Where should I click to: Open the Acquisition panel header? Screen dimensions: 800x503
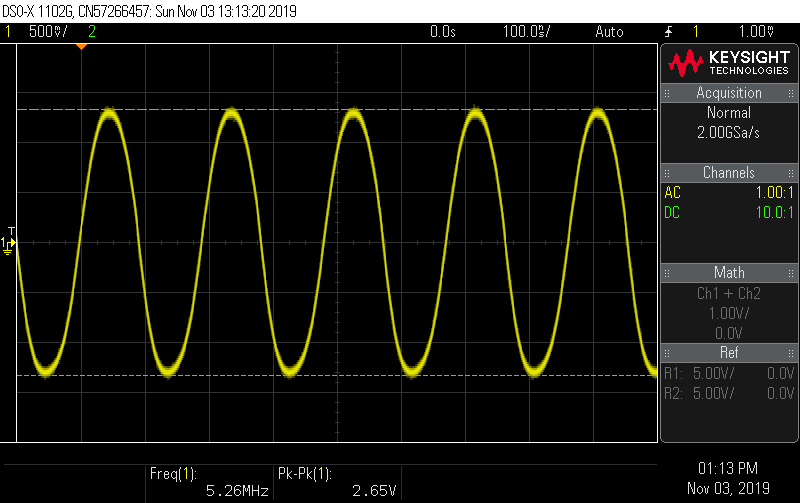tap(729, 93)
